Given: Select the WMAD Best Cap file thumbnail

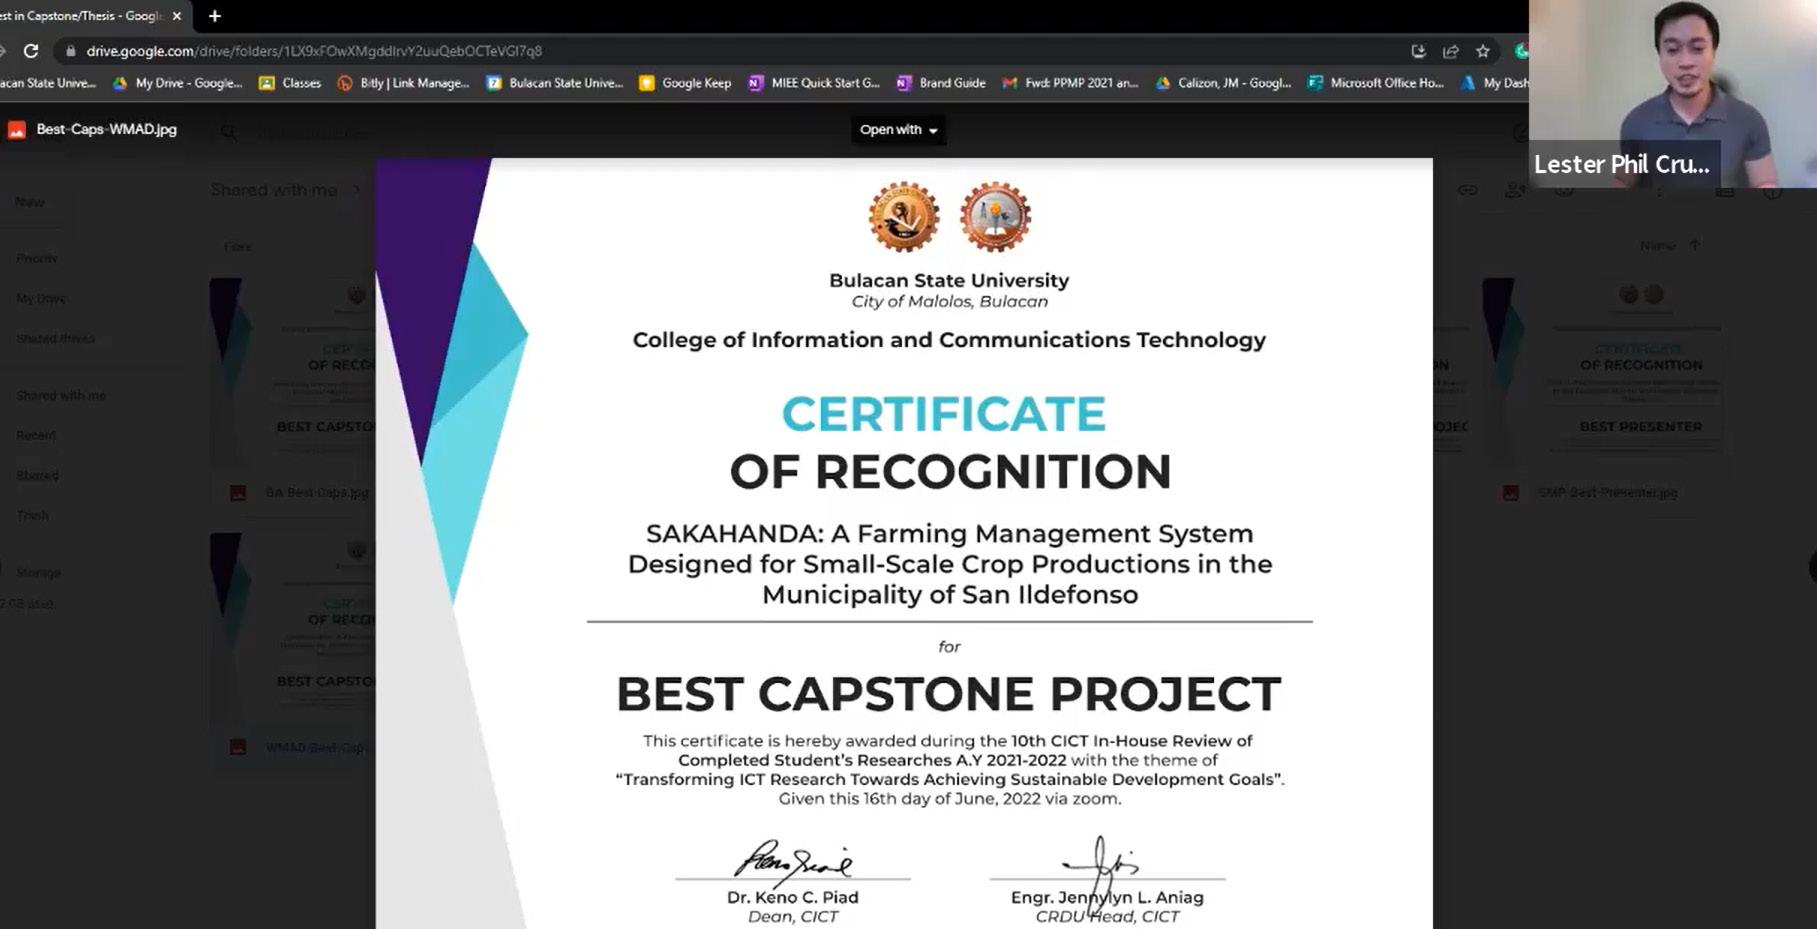Looking at the screenshot, I should click(x=294, y=627).
